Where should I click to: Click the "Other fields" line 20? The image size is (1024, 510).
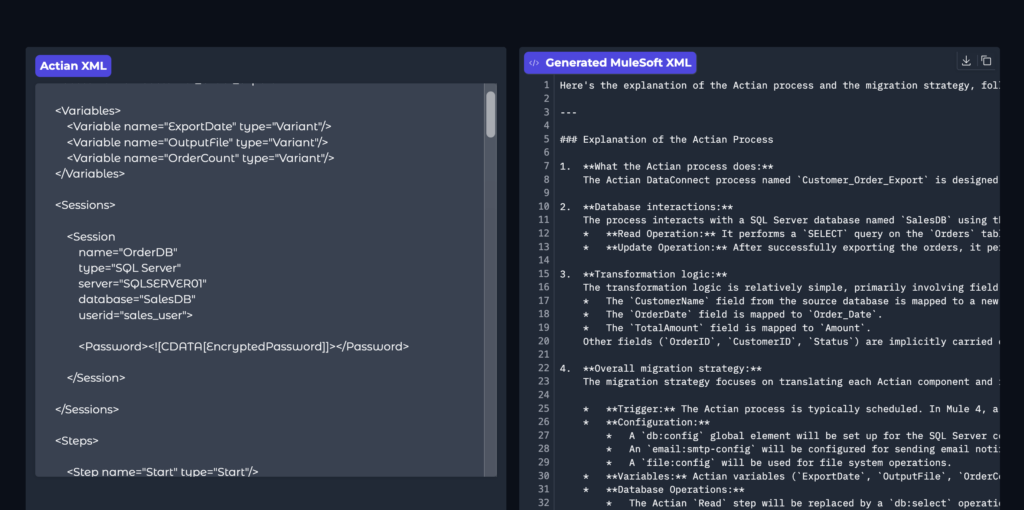tap(791, 342)
